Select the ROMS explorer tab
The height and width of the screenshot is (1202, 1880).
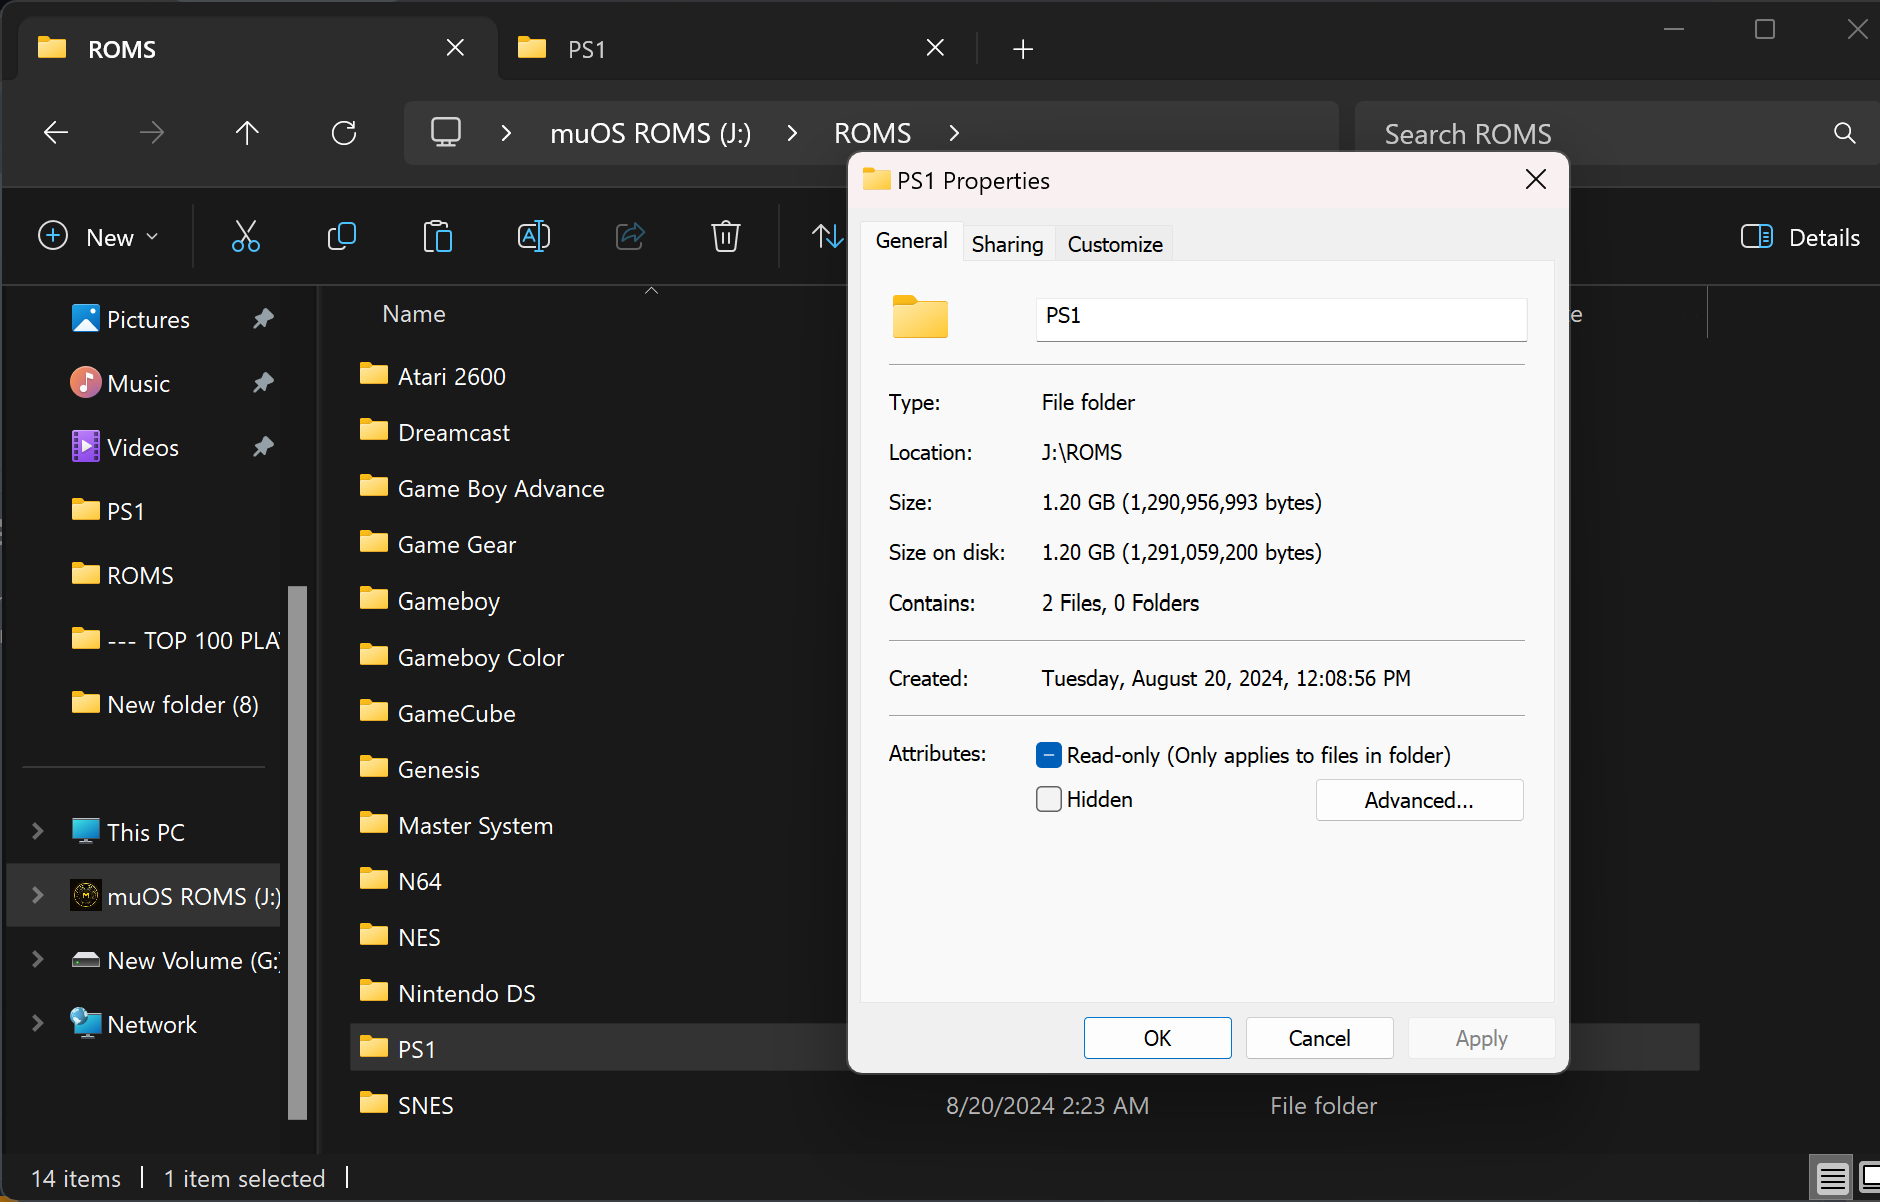pos(258,49)
